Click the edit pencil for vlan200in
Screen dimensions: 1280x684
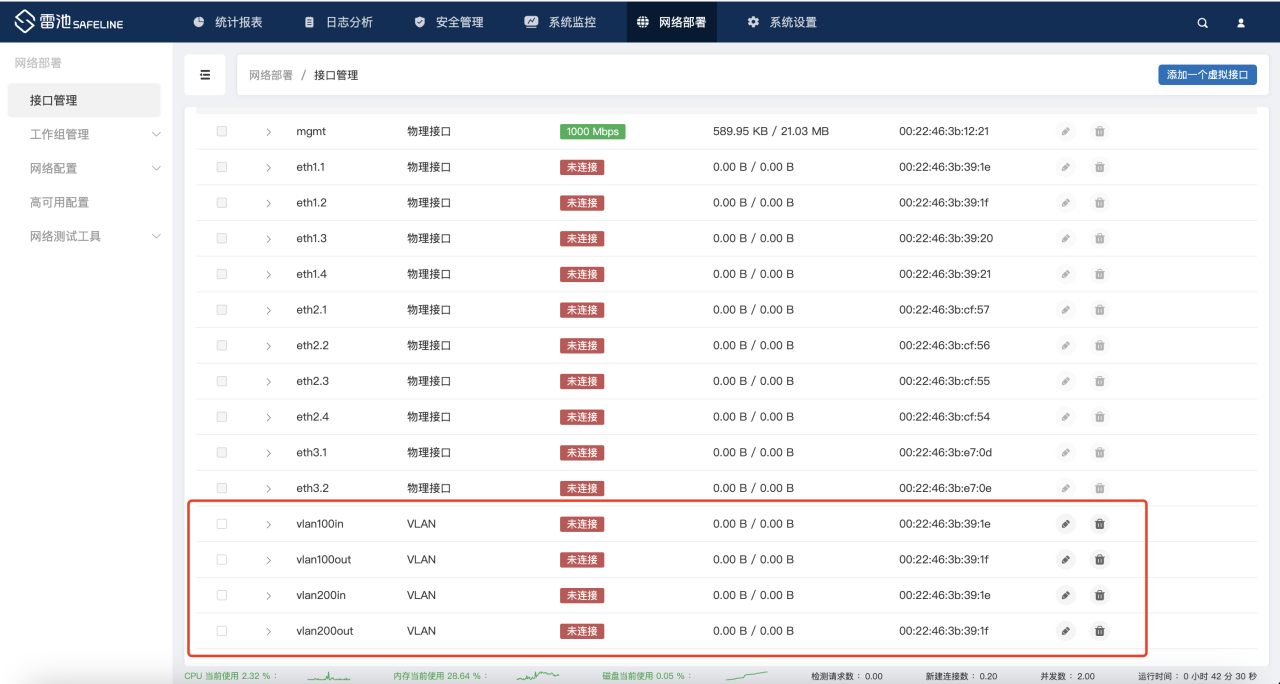[1066, 595]
